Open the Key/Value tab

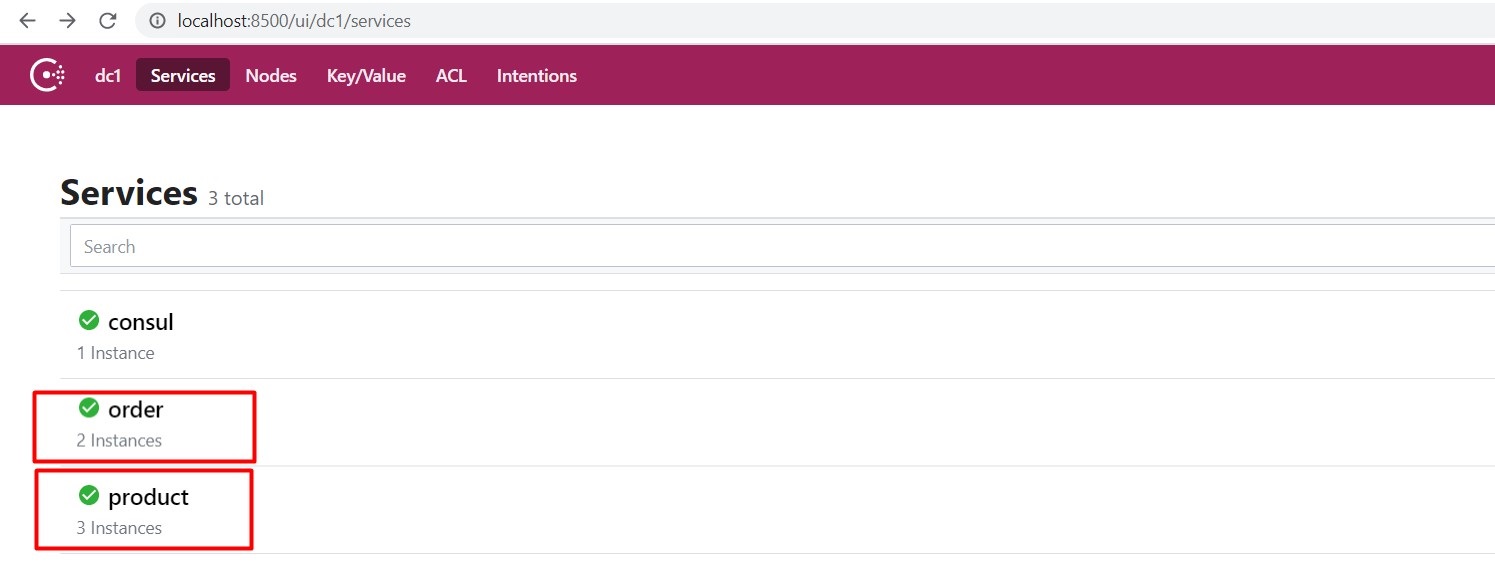366,75
